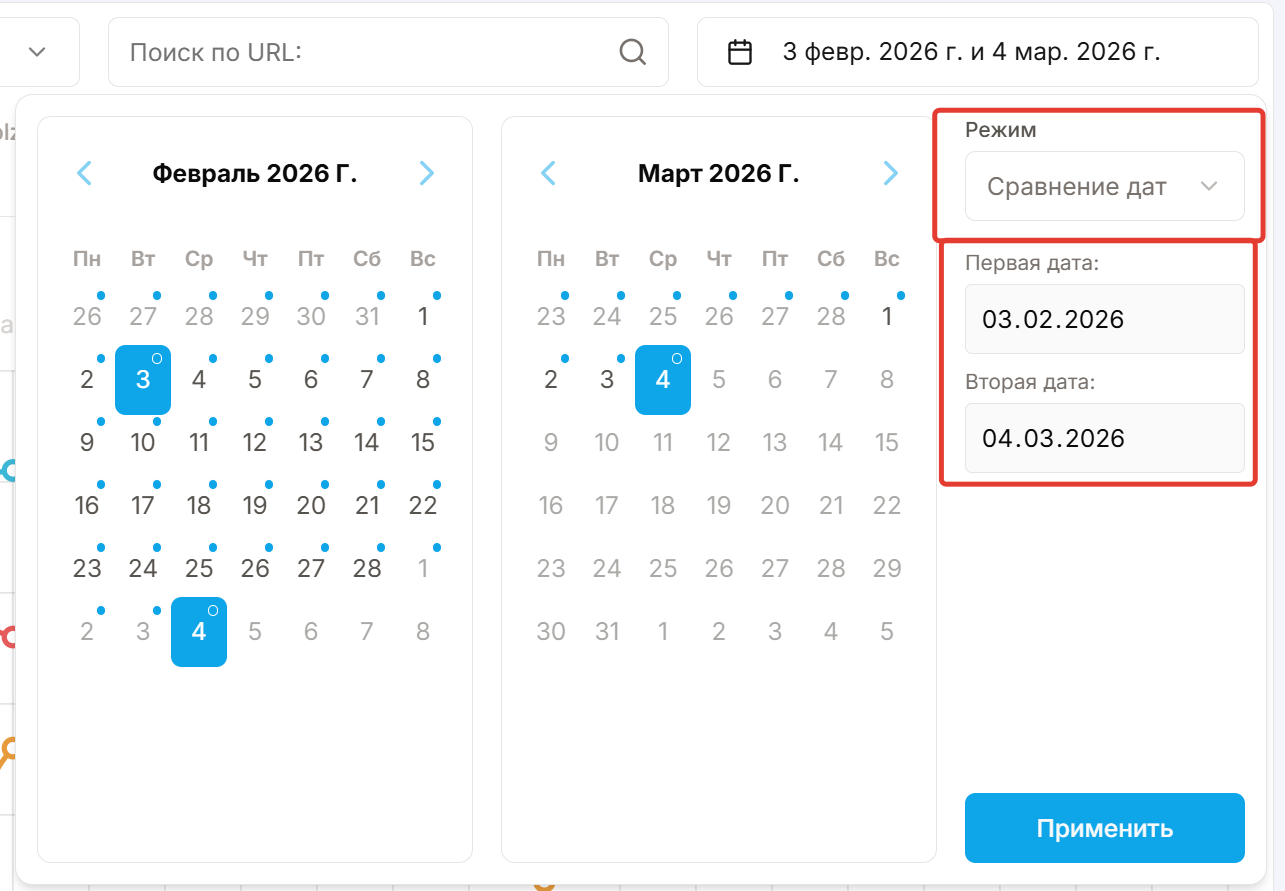Edit the Первая дата input field
Viewport: 1285px width, 891px height.
[1104, 320]
